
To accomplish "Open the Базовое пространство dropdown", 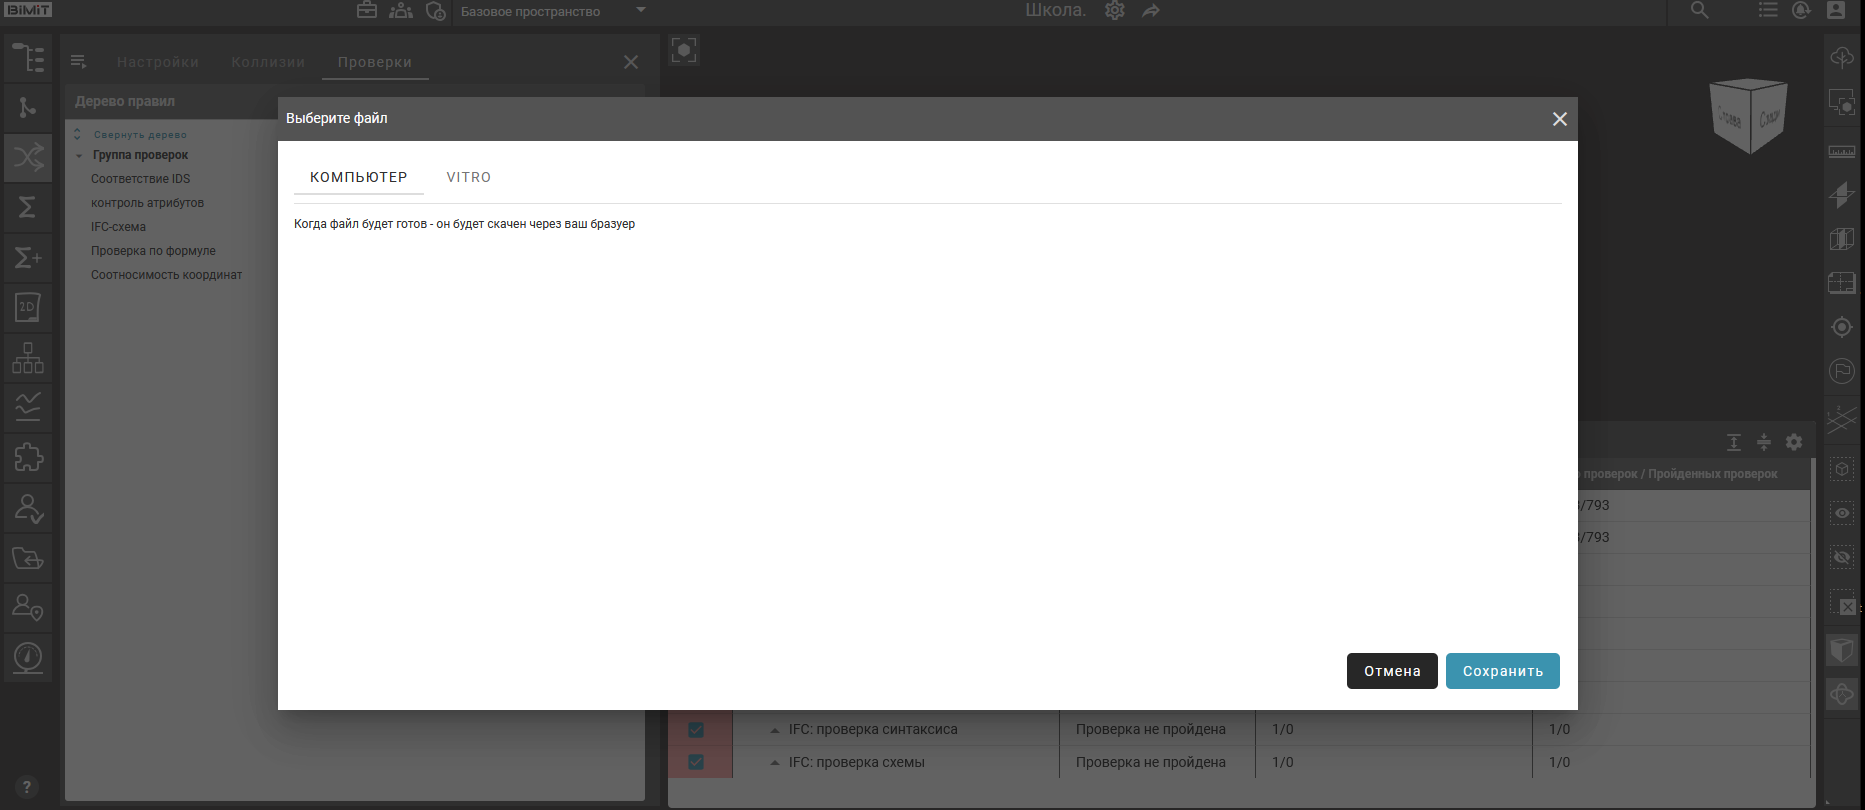I will 640,11.
